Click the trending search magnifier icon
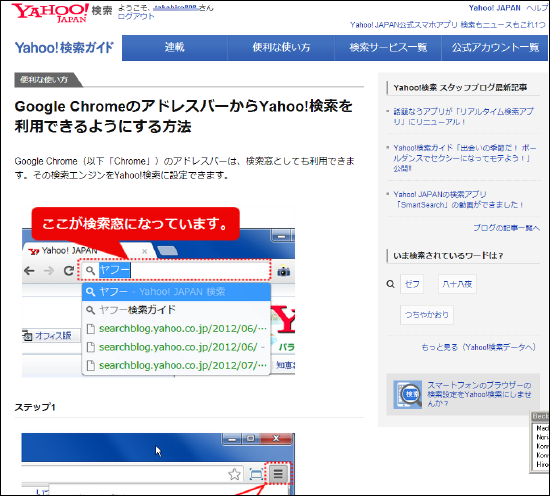This screenshot has height=496, width=550. 390,284
